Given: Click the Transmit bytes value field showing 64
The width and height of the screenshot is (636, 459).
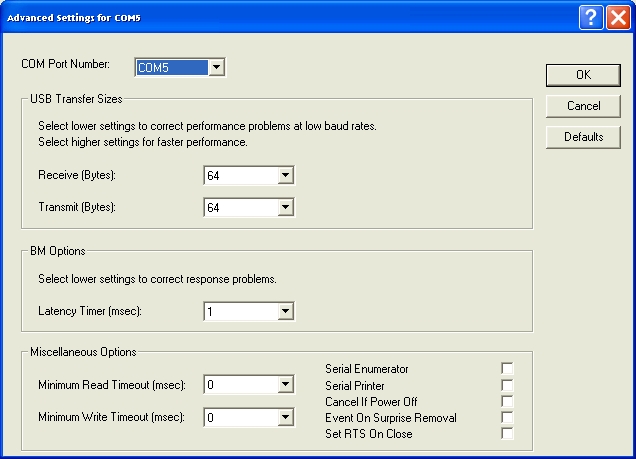Looking at the screenshot, I should pos(241,207).
